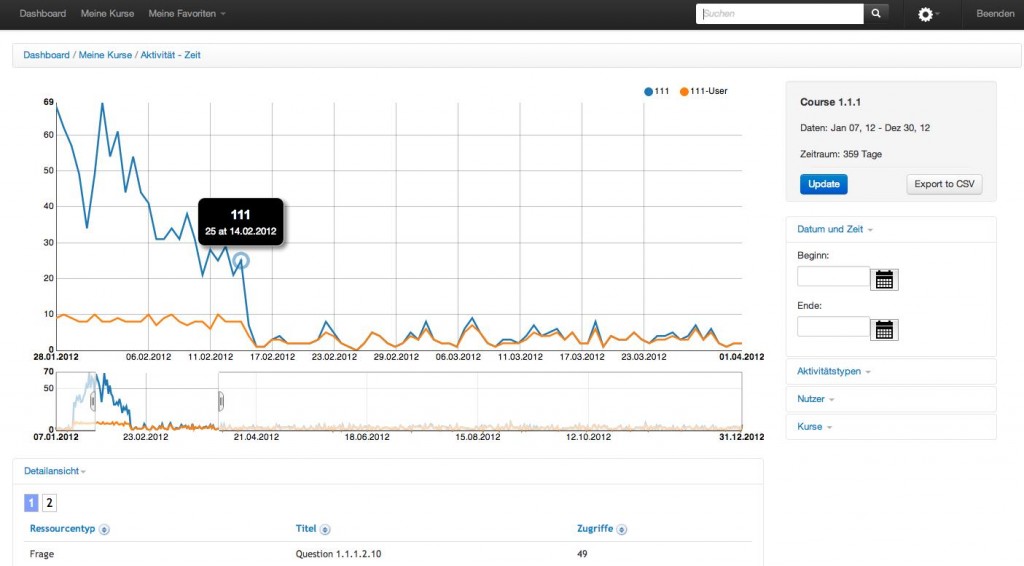This screenshot has width=1024, height=566.
Task: Collapse the Datum und Zeit section
Action: [834, 229]
